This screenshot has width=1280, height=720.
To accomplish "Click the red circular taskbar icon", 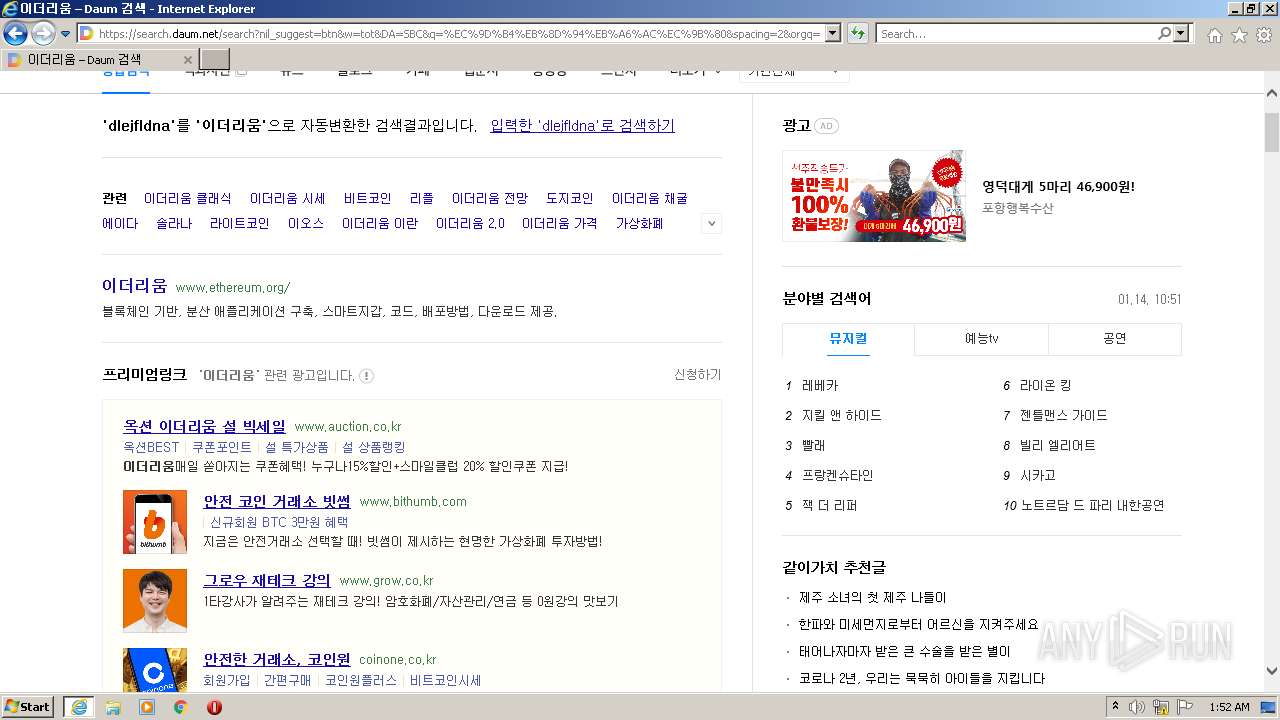I will [214, 707].
